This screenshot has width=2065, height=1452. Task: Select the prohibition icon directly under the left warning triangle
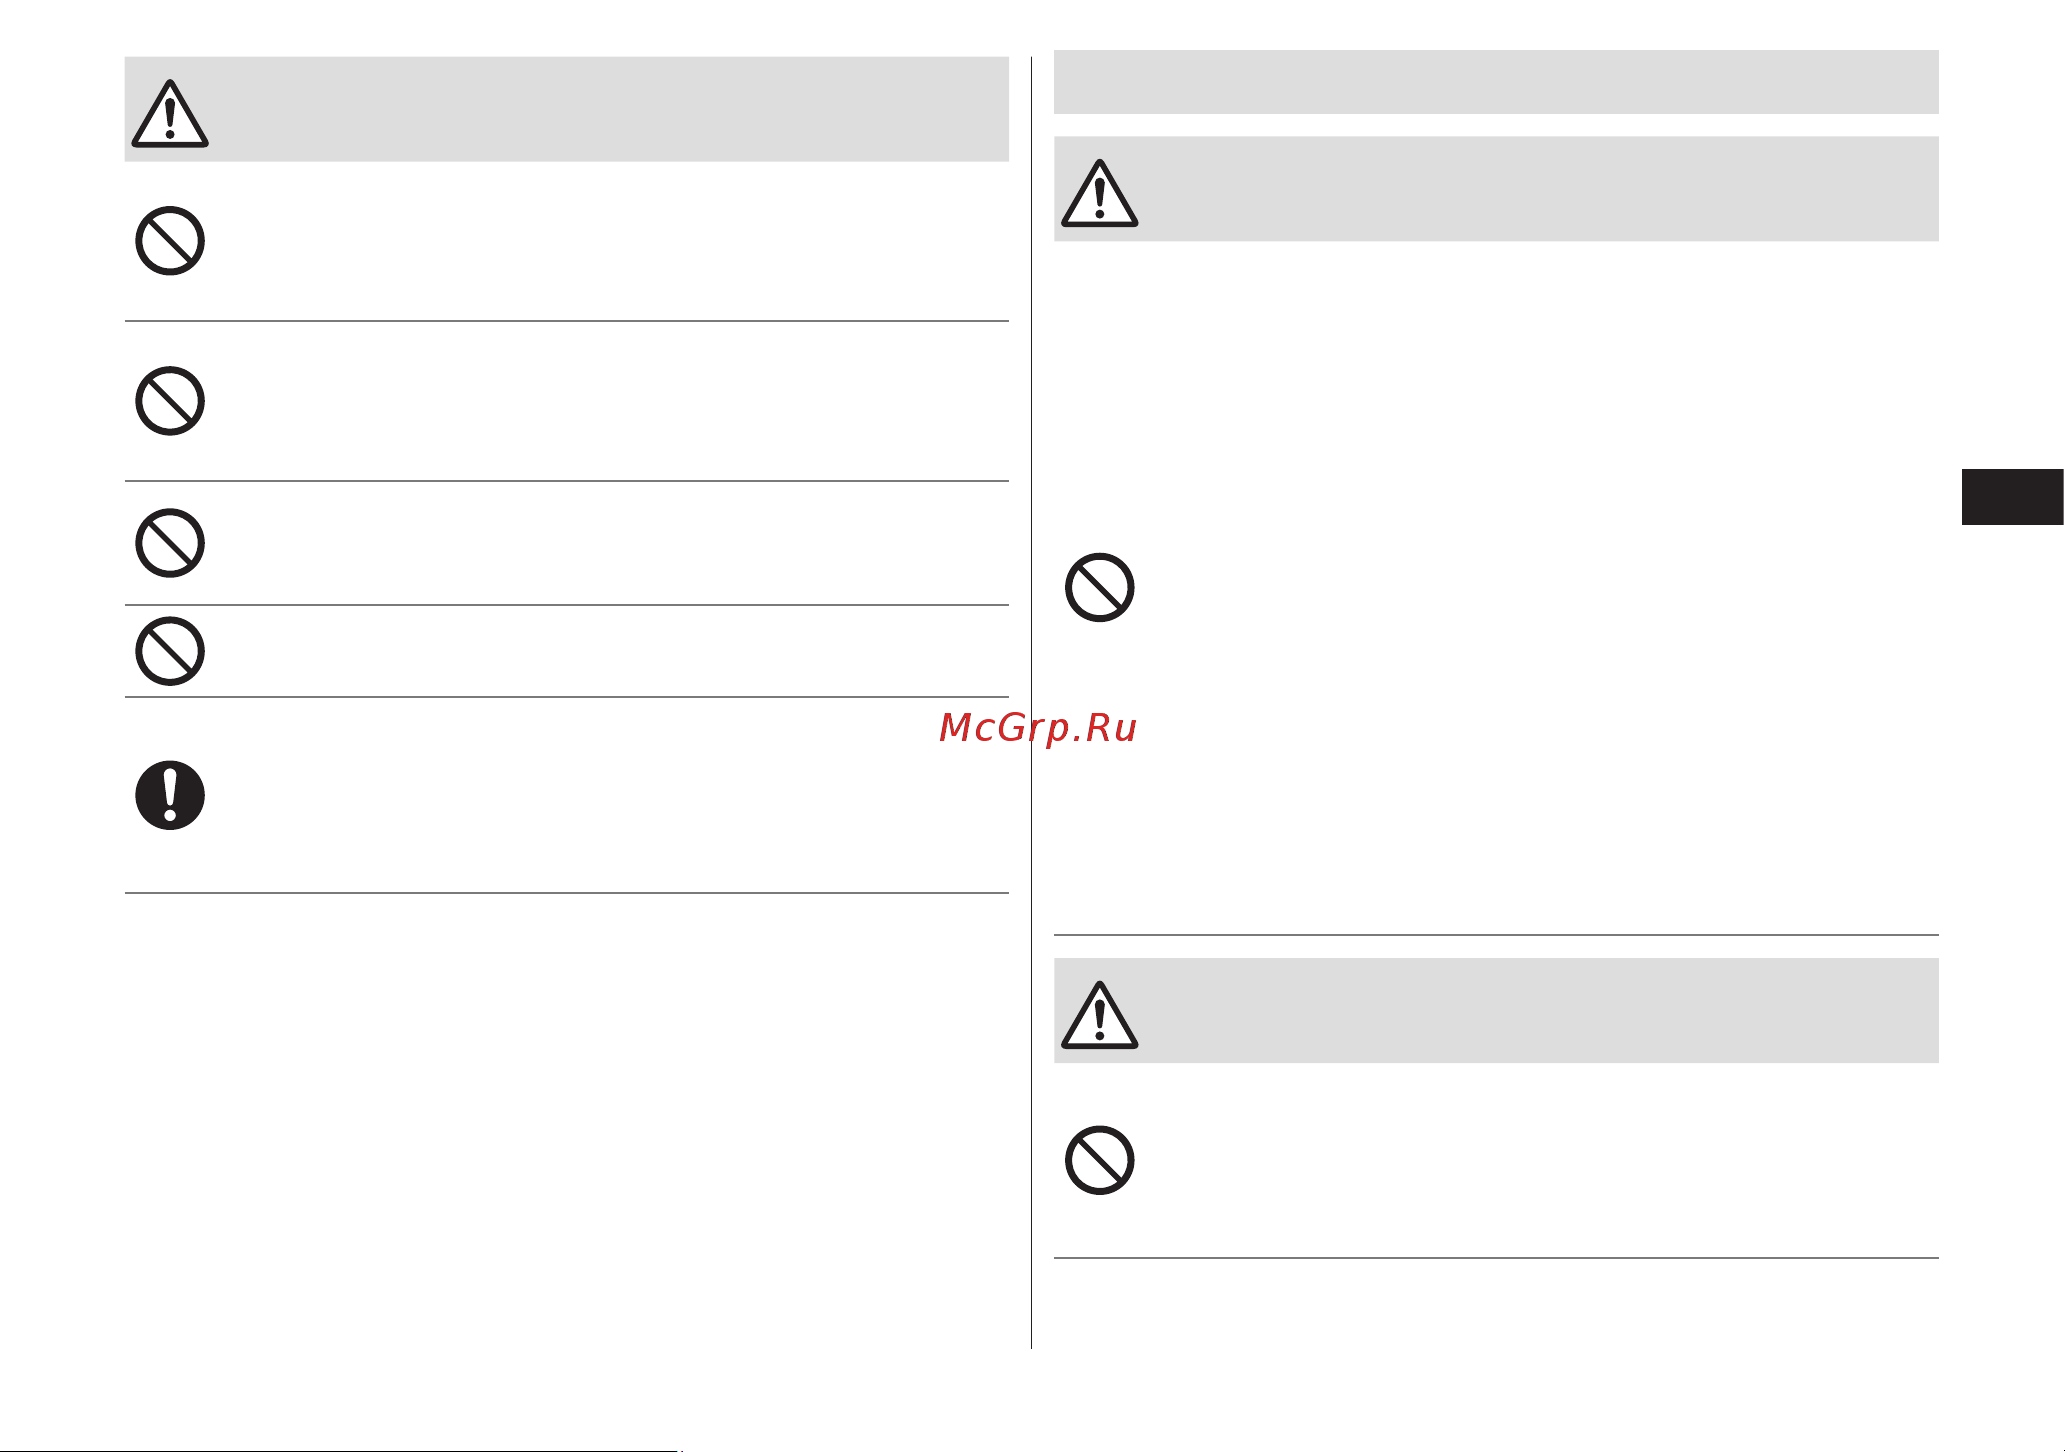point(170,241)
